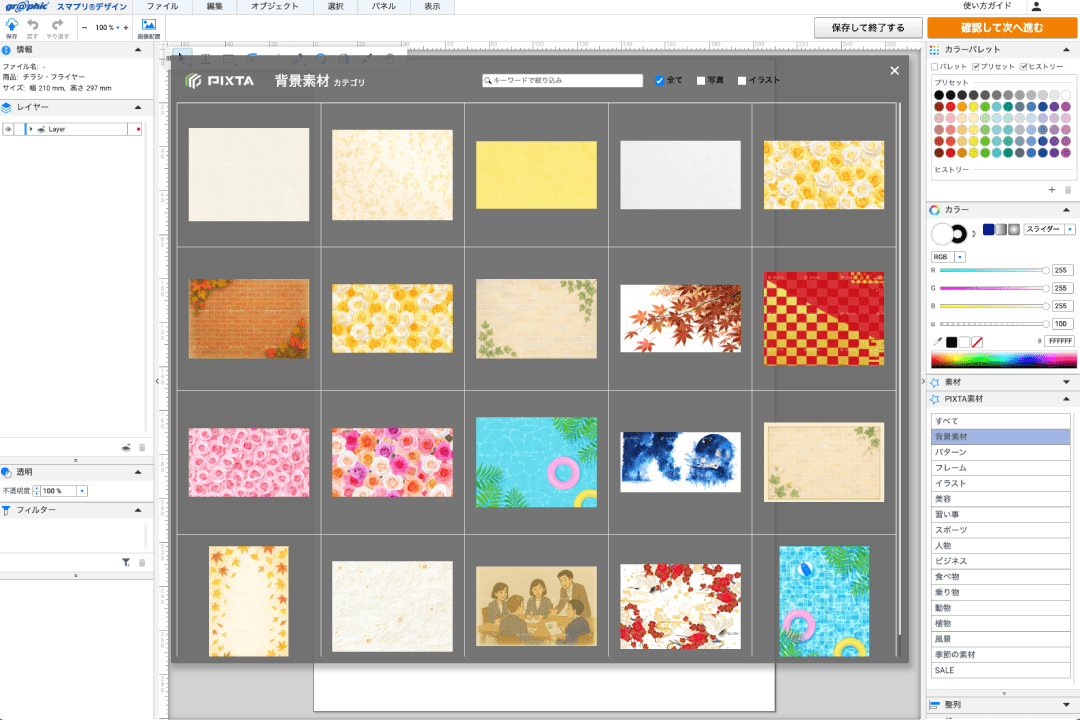This screenshot has width=1080, height=720.
Task: Click the 保存 save cloud icon
Action: [11, 24]
